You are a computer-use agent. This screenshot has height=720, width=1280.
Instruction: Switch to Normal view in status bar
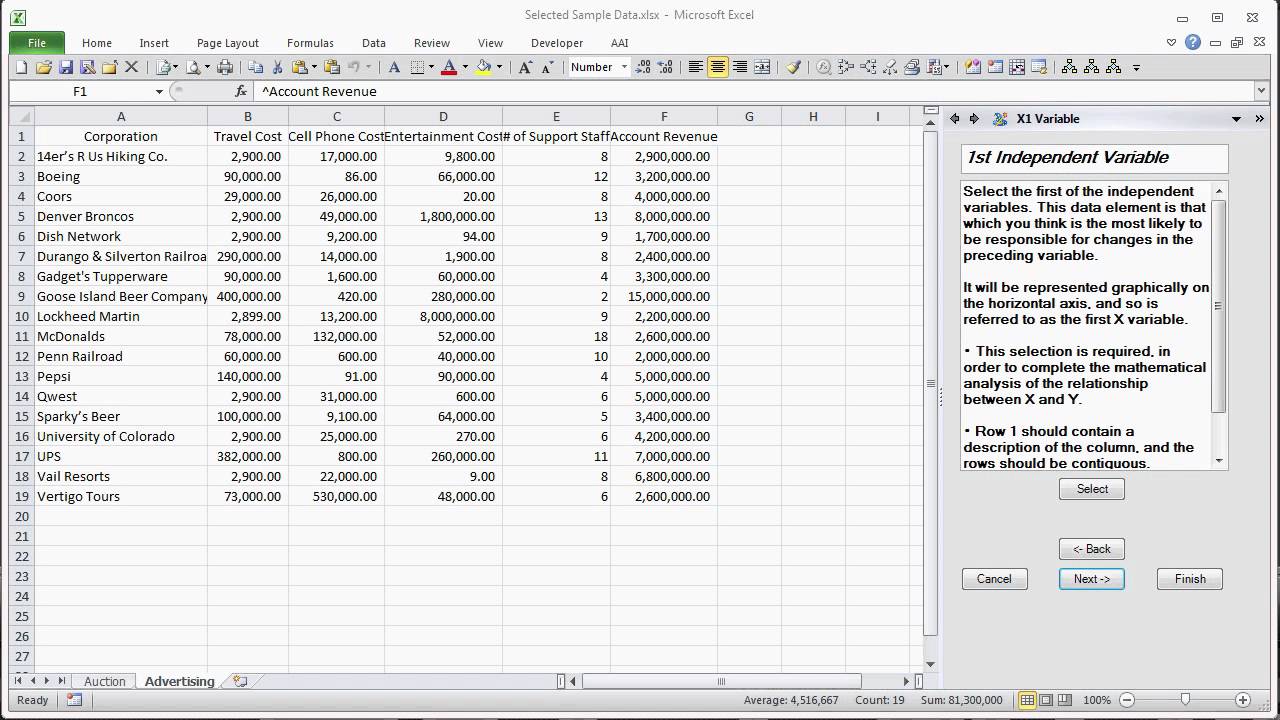1027,700
